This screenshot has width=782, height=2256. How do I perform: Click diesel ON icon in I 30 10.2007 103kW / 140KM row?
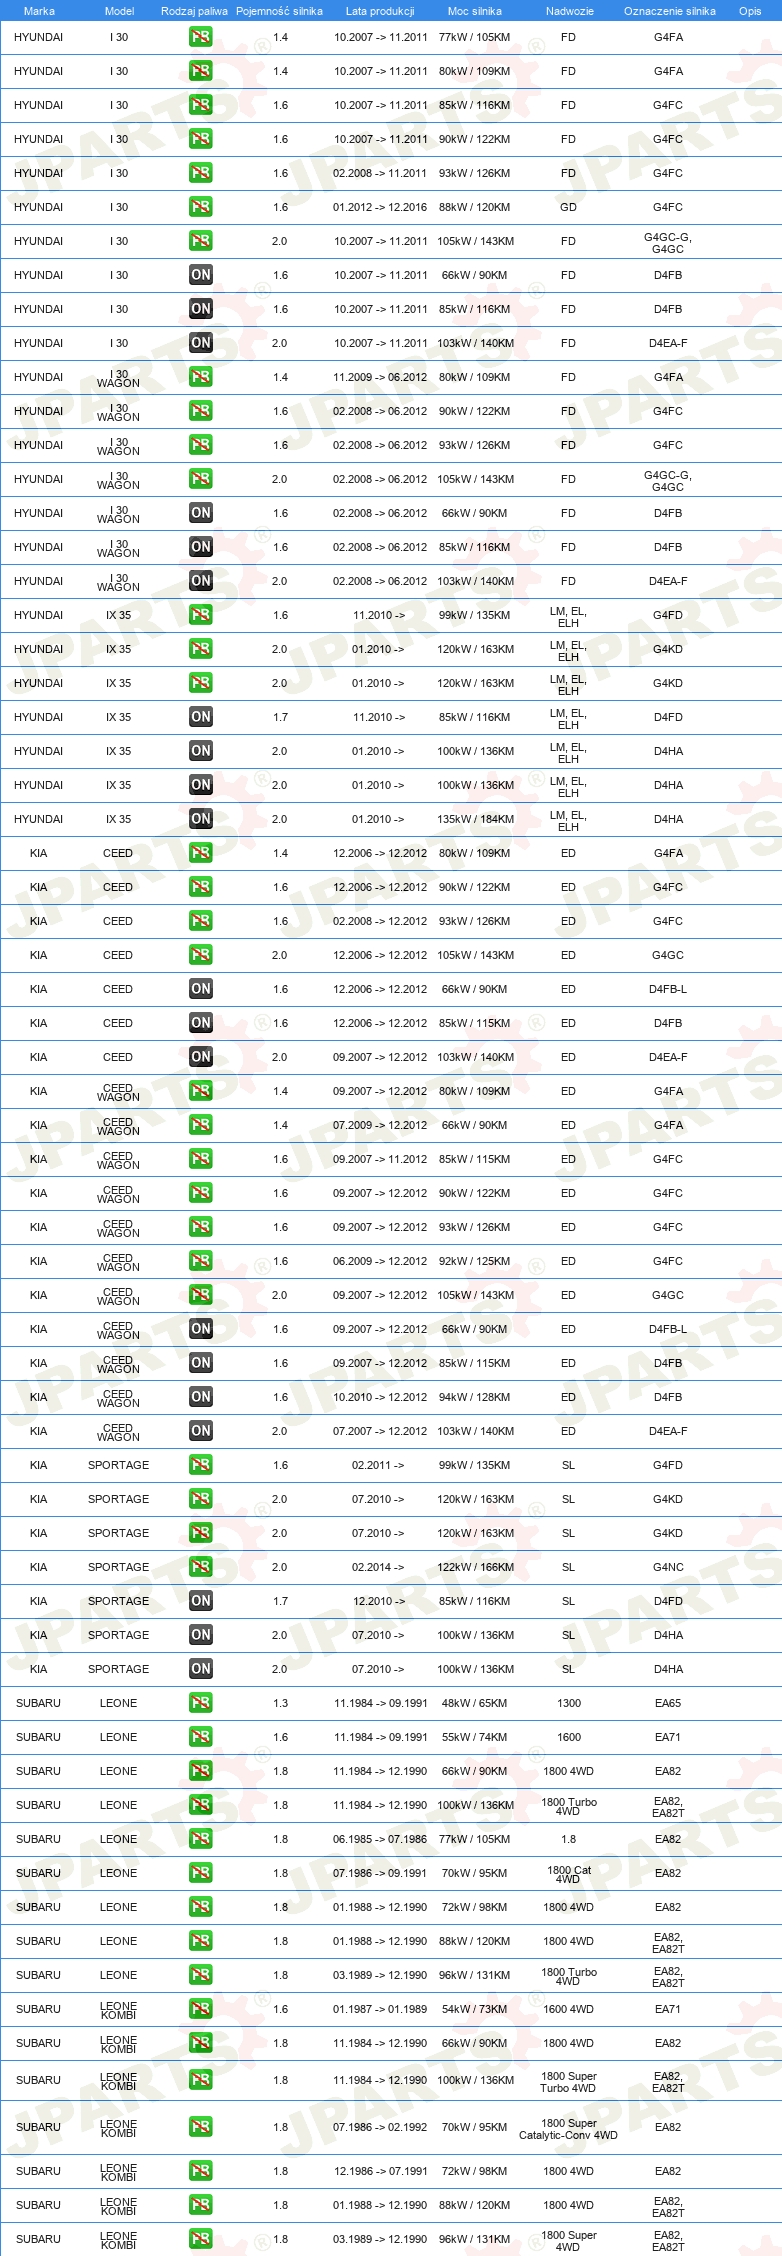200,343
